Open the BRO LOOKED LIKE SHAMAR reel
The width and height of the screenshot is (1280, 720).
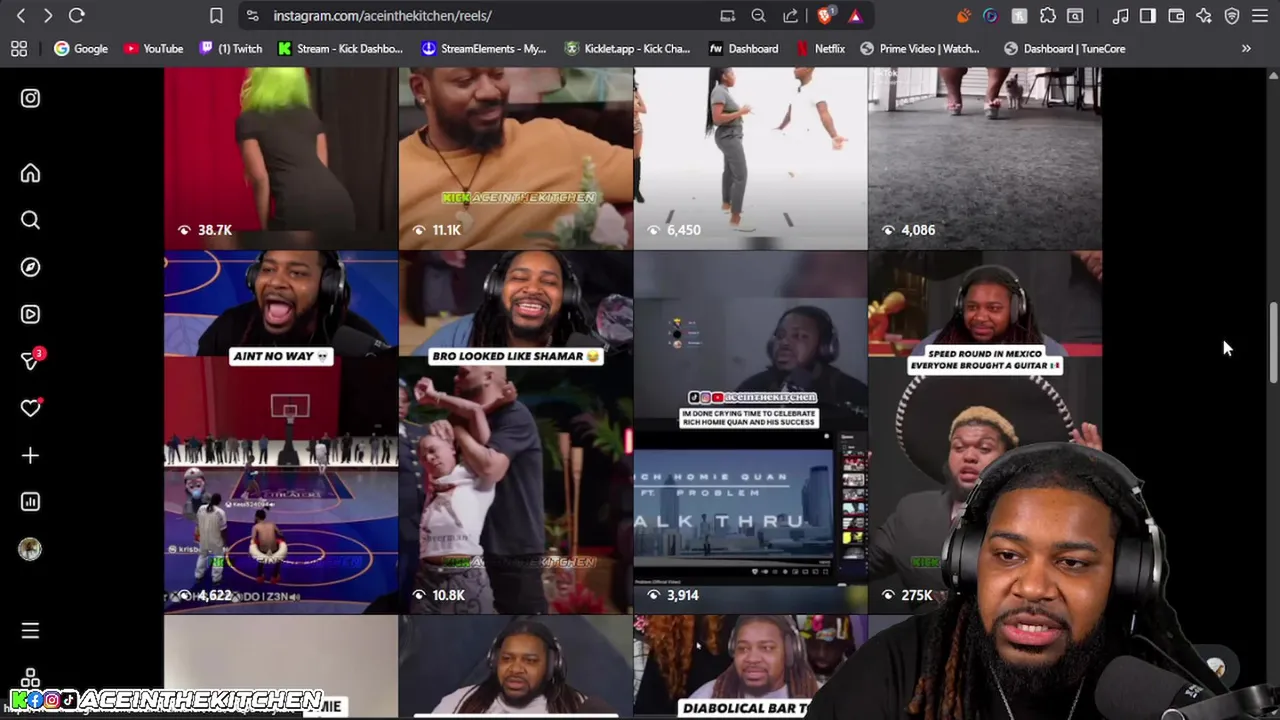click(x=515, y=432)
